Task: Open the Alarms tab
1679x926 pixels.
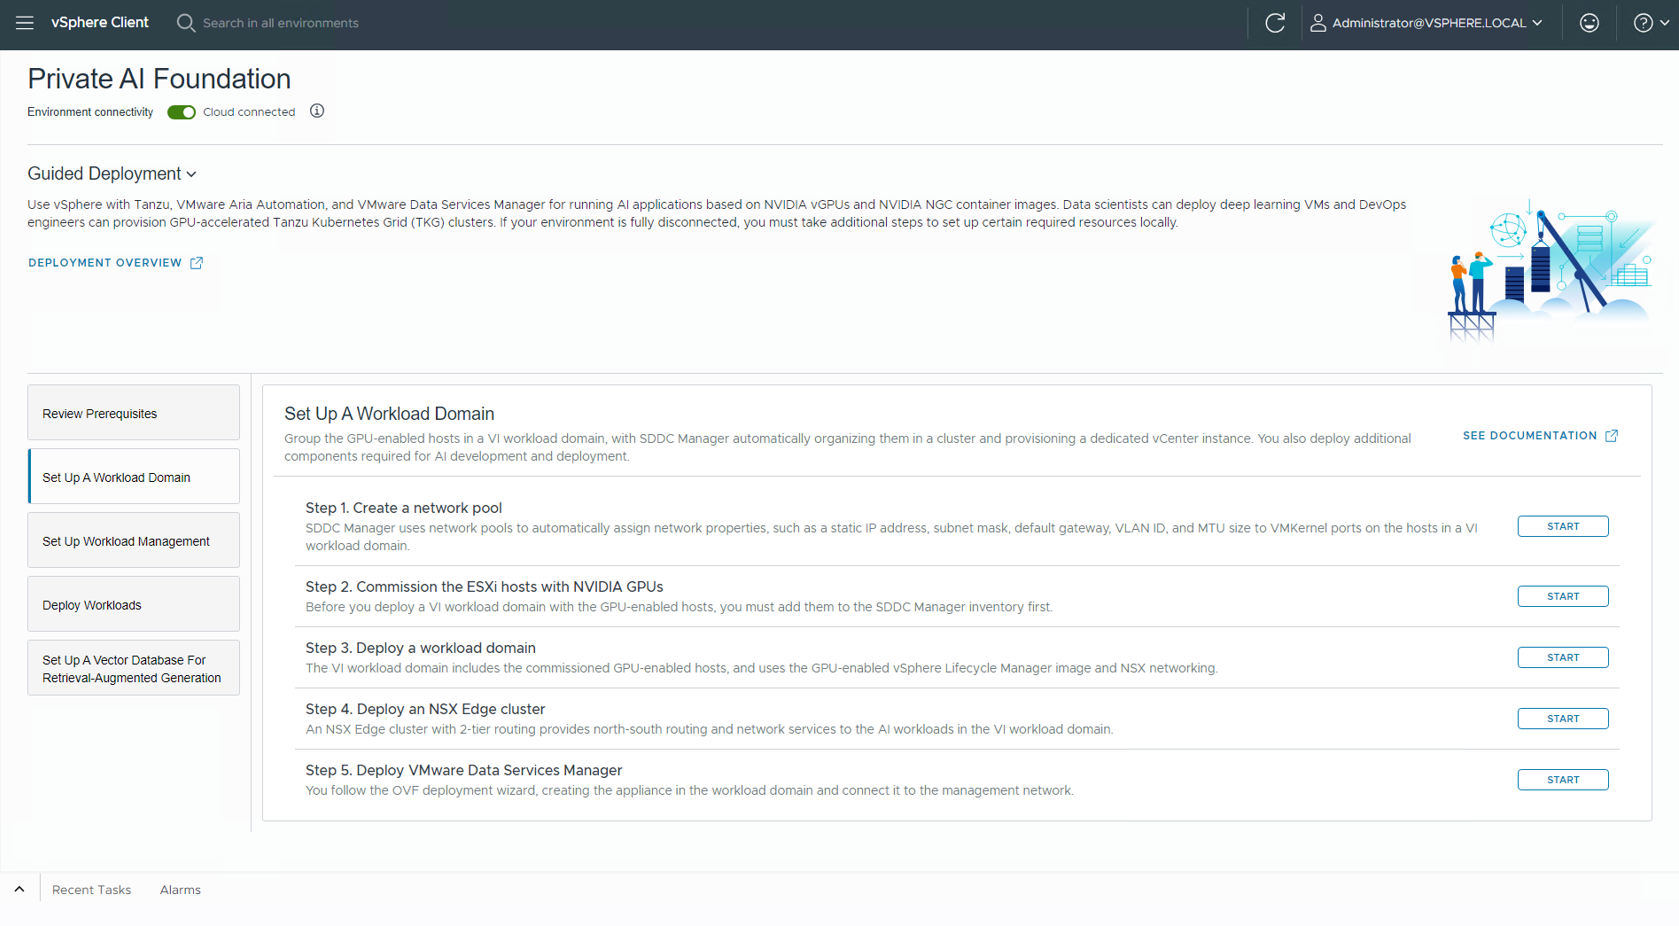Action: (180, 890)
